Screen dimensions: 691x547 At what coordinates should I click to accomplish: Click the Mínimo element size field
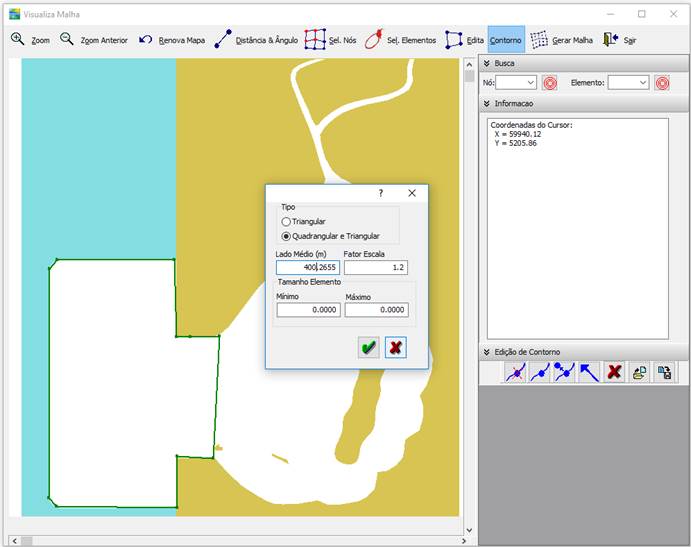[x=308, y=309]
